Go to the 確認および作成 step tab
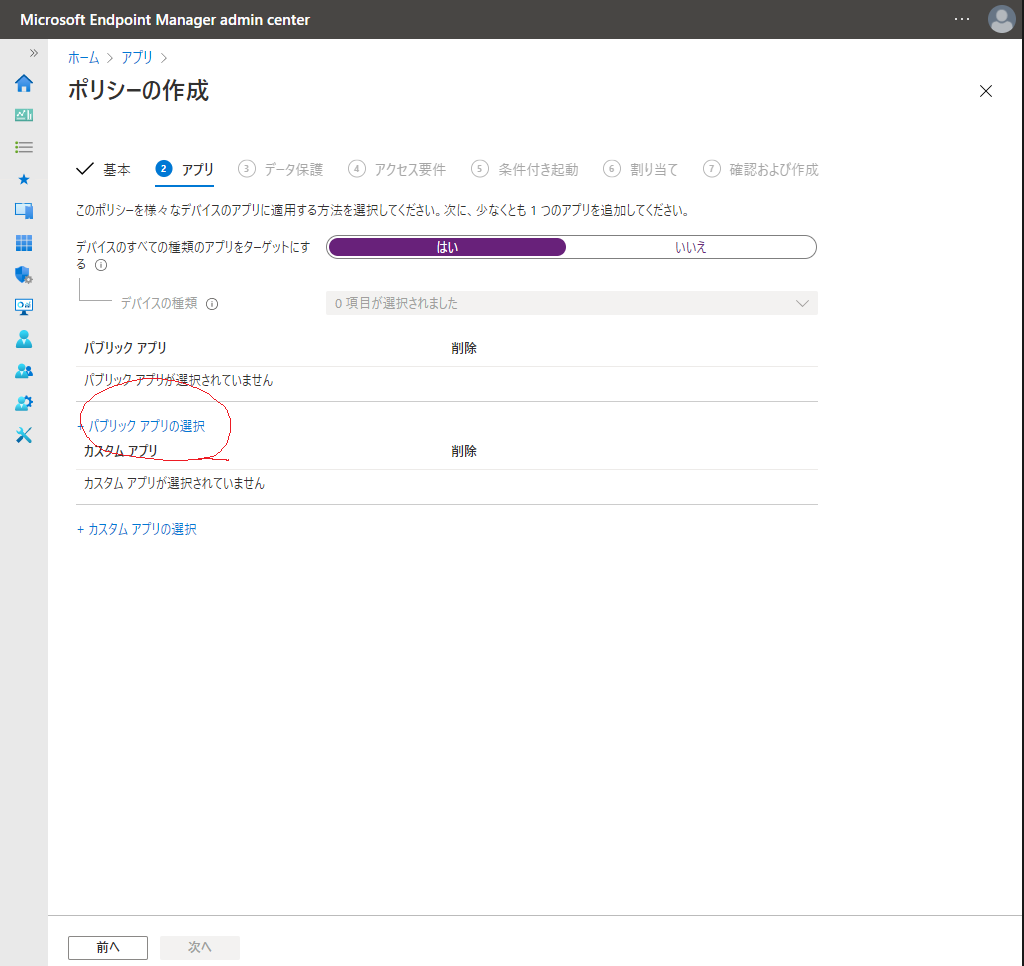 pyautogui.click(x=761, y=170)
